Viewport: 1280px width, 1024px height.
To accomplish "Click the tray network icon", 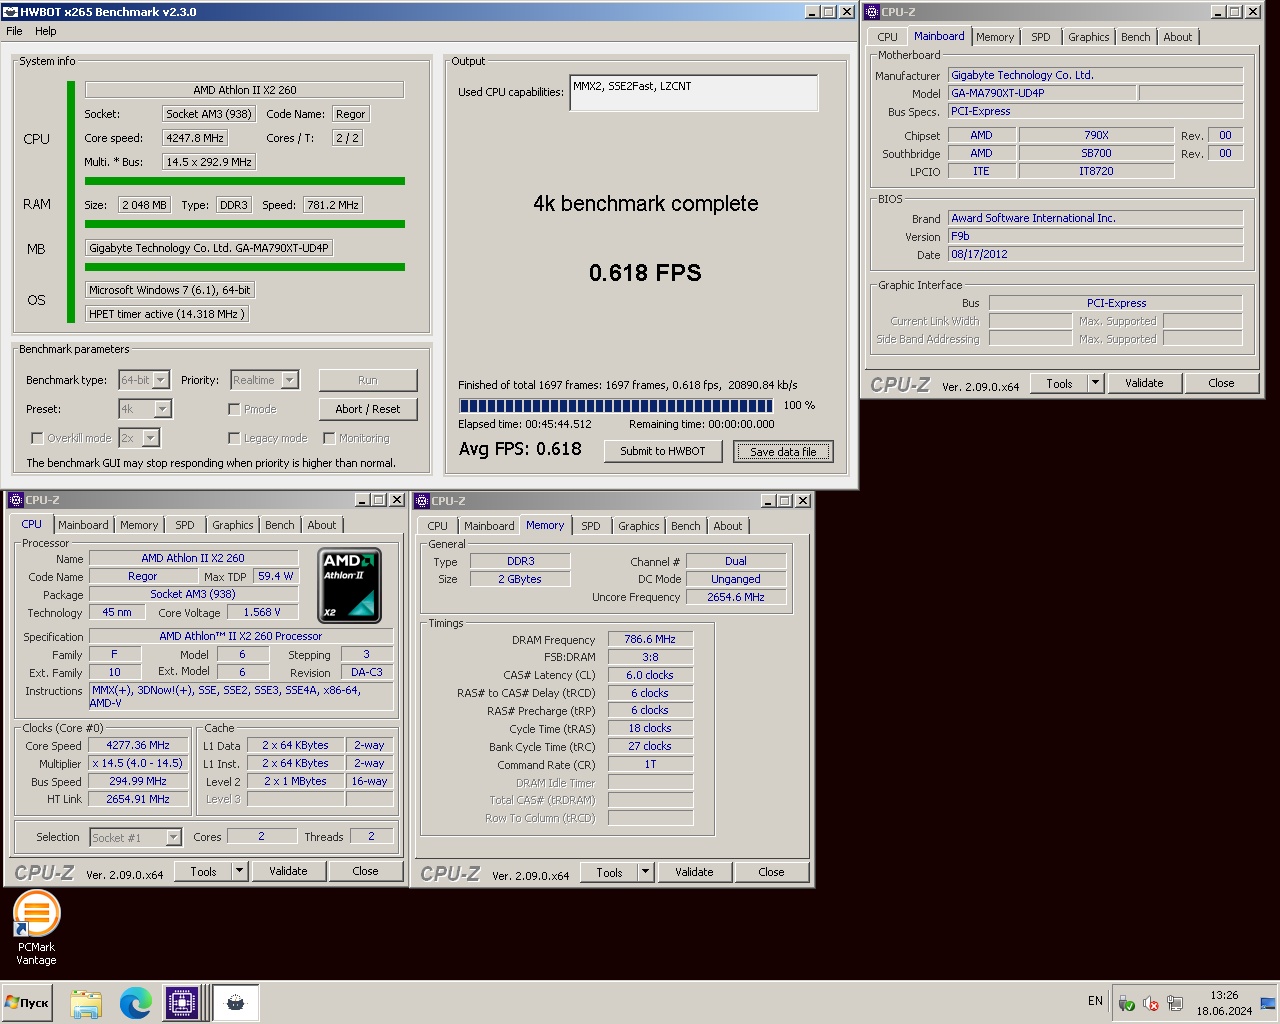I will coord(1175,1003).
